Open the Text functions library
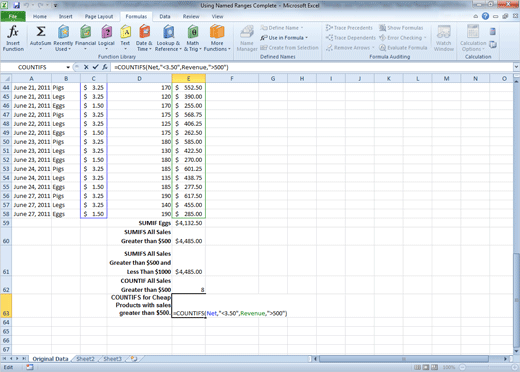Viewport: 520px width, 372px height. coord(125,38)
